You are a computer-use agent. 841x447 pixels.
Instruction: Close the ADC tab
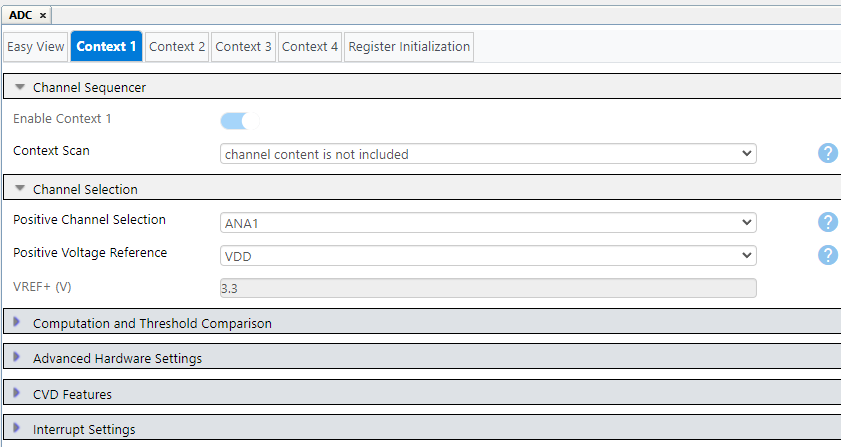tap(43, 16)
